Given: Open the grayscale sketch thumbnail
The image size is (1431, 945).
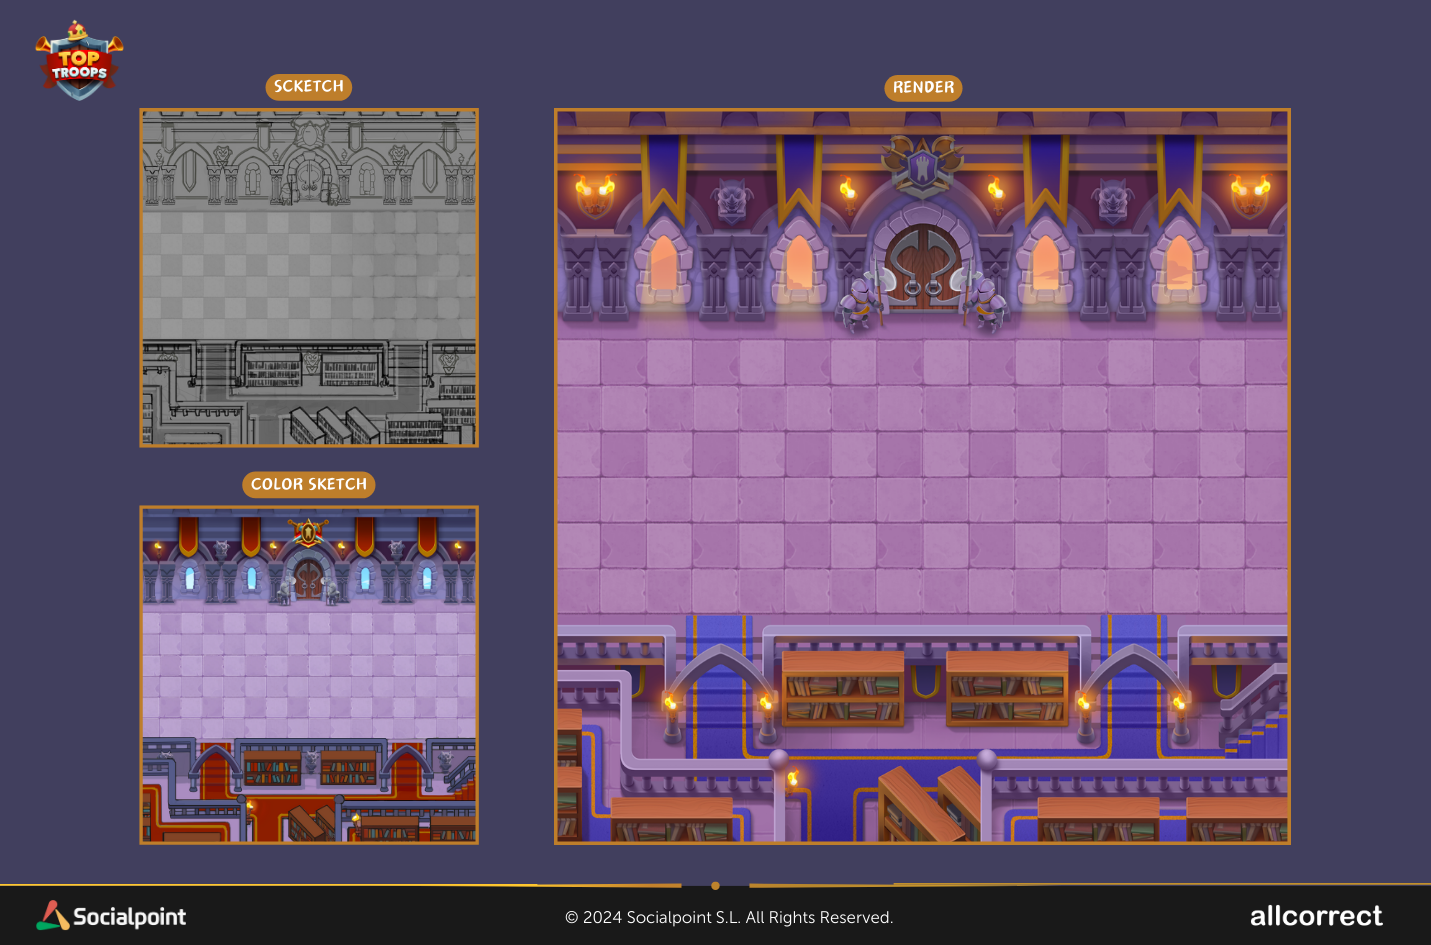Looking at the screenshot, I should [x=309, y=278].
